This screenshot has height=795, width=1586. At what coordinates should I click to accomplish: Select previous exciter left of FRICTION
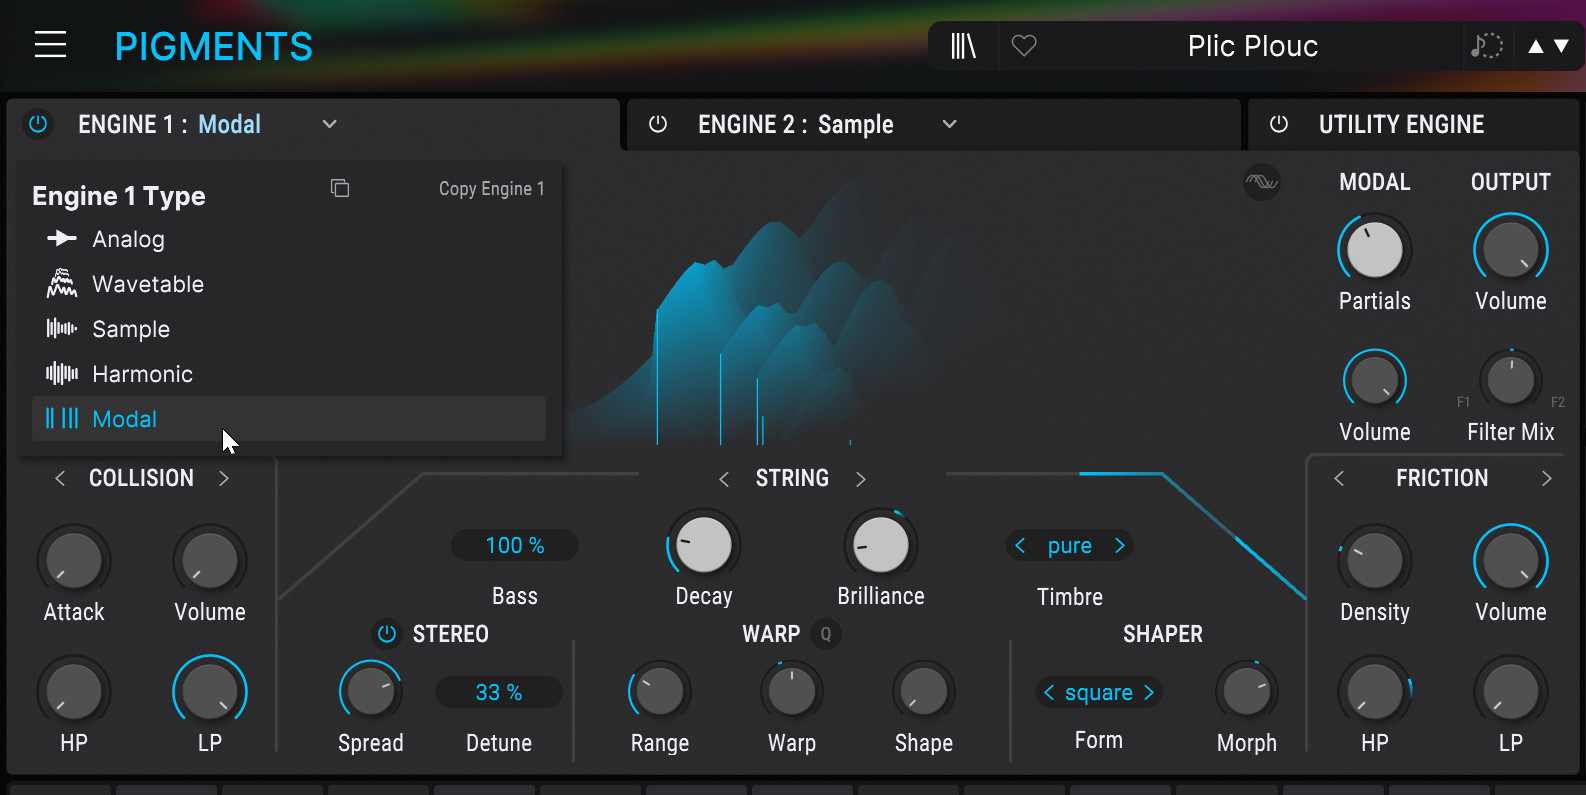1339,478
